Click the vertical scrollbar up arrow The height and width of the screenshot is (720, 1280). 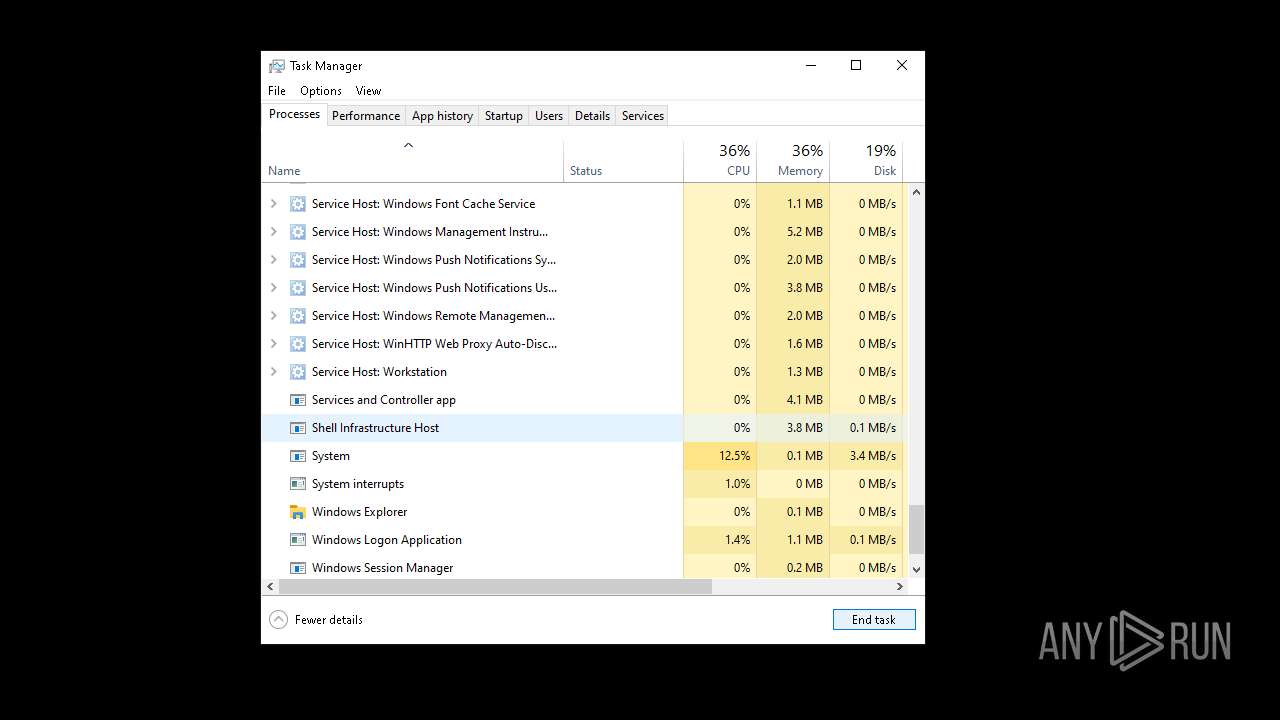[x=916, y=192]
